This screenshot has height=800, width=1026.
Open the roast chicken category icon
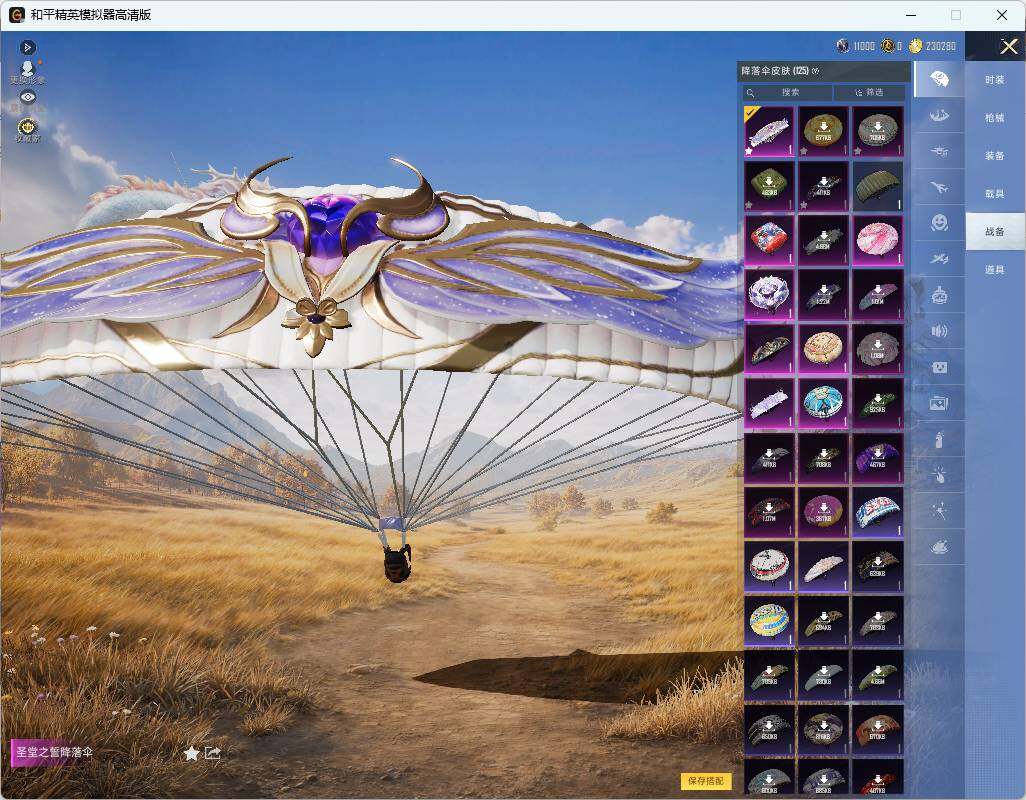coord(939,547)
